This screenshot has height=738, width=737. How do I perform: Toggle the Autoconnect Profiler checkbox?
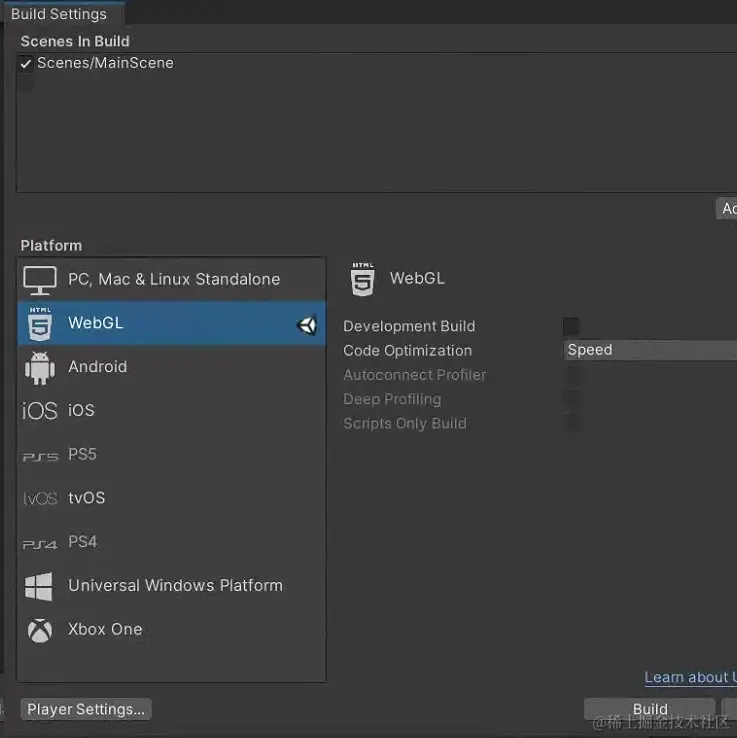[x=572, y=375]
